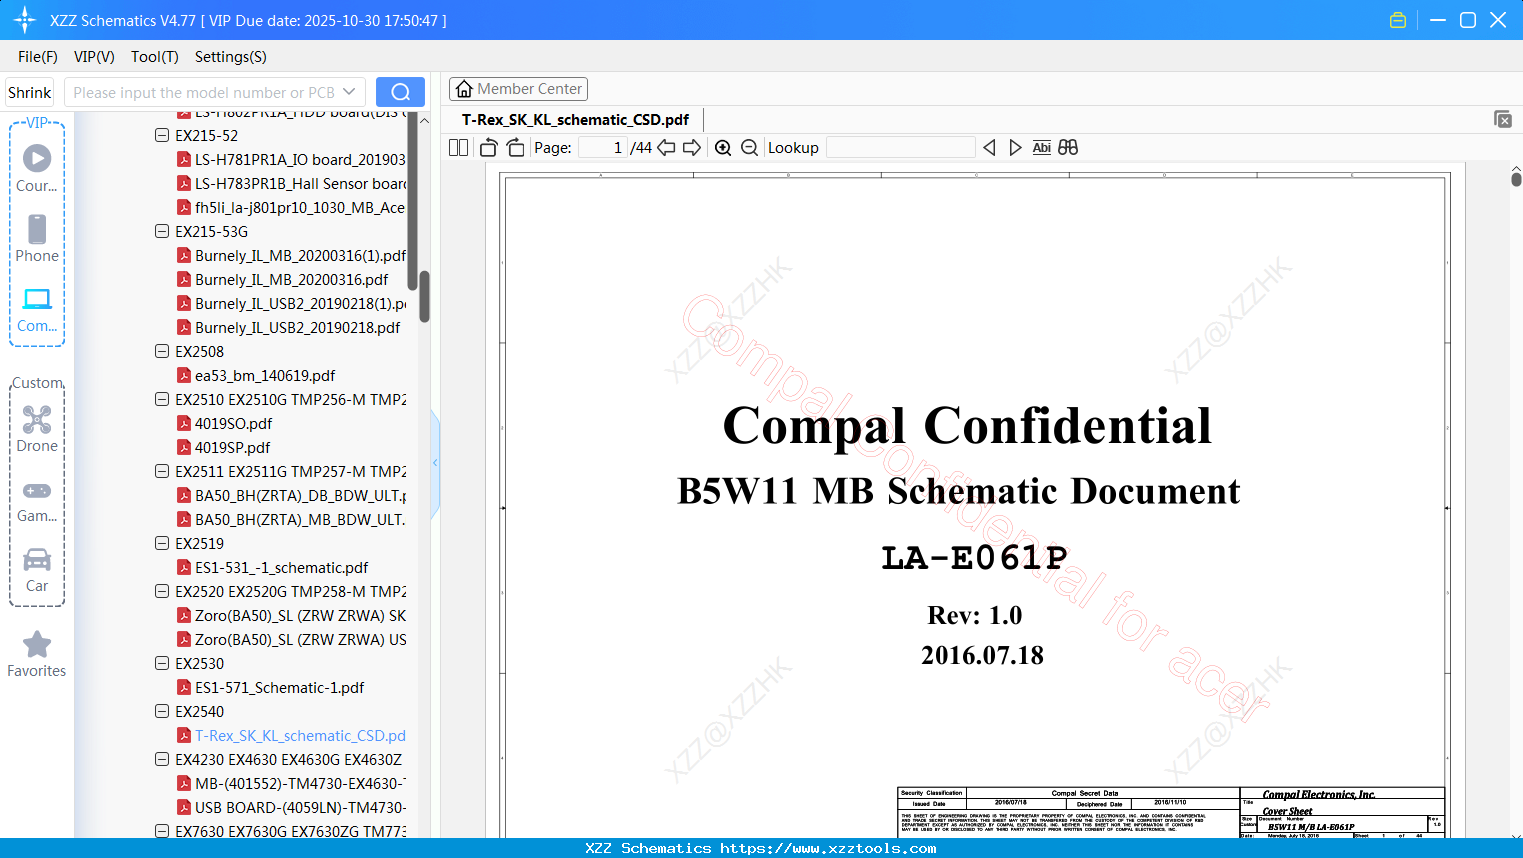
Task: Go to the next page arrow
Action: (x=692, y=148)
